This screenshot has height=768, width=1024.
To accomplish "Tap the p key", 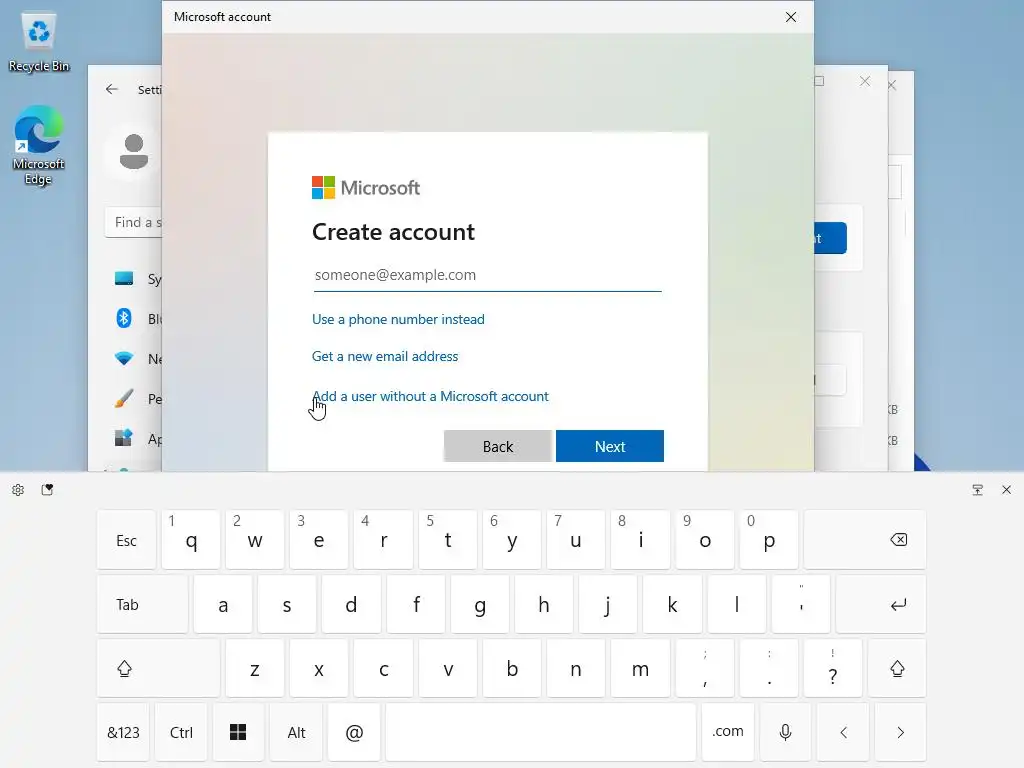I will 769,539.
